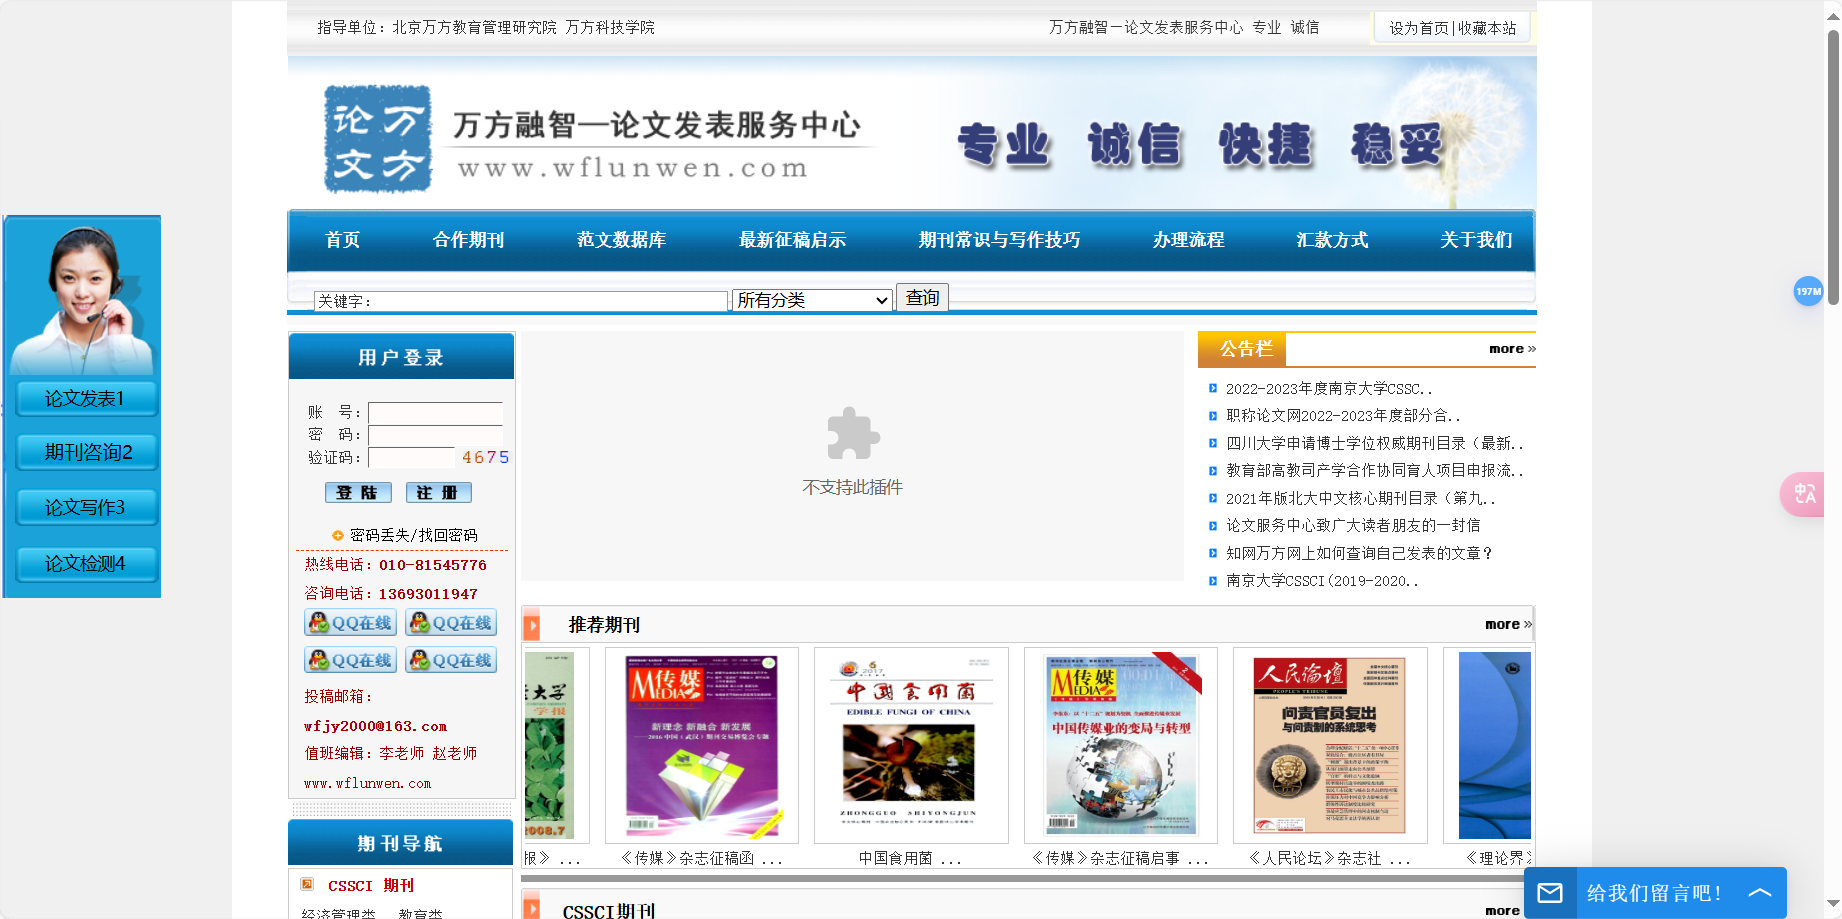1842x919 pixels.
Task: Open the 合作期刊 navigation item
Action: point(467,240)
